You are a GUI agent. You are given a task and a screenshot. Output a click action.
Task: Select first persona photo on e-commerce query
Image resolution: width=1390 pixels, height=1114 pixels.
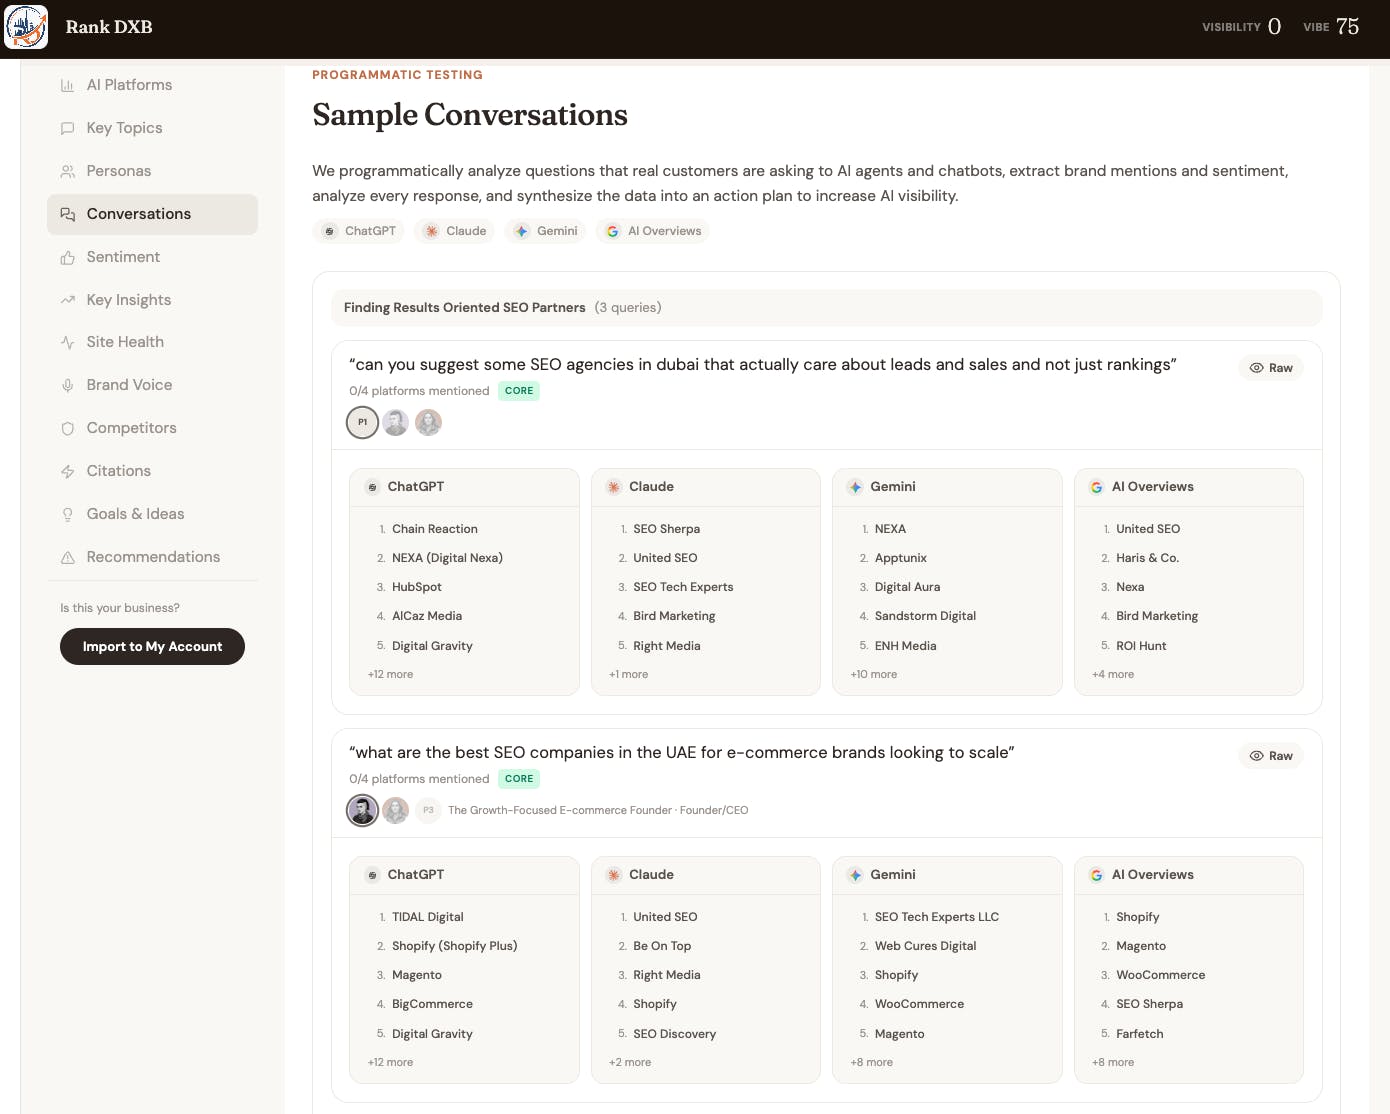pyautogui.click(x=362, y=810)
